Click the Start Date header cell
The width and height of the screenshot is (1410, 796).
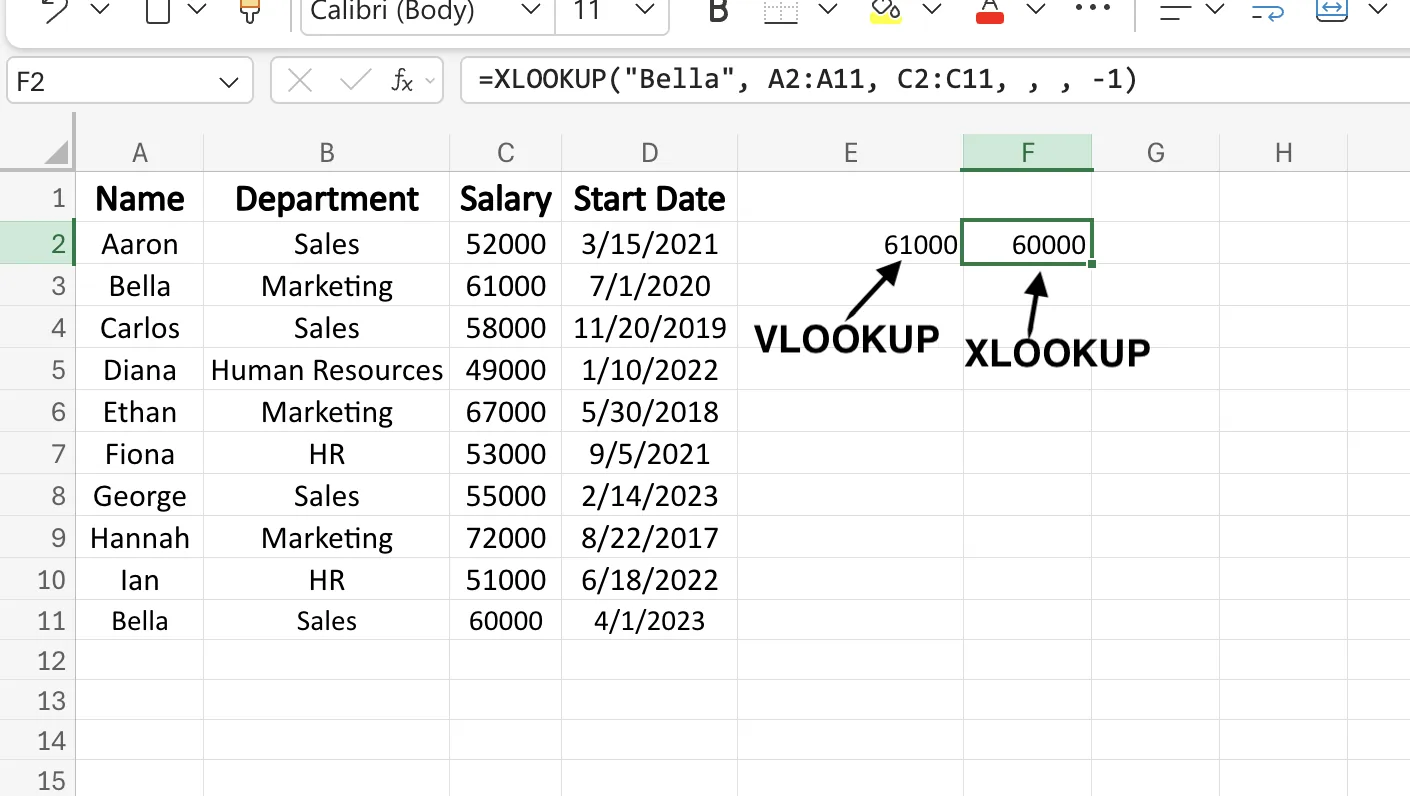coord(650,198)
